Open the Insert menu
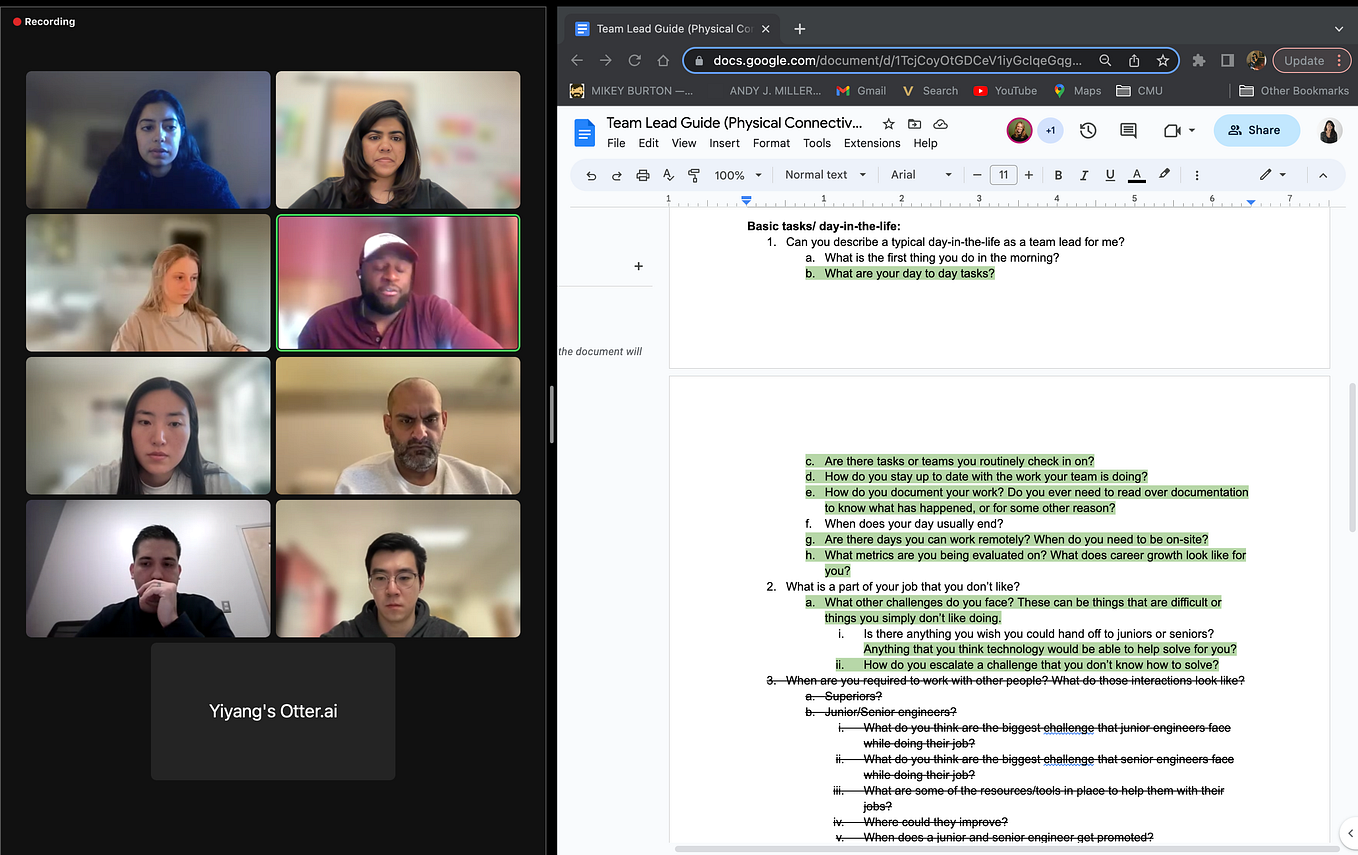The height and width of the screenshot is (855, 1358). click(x=724, y=143)
